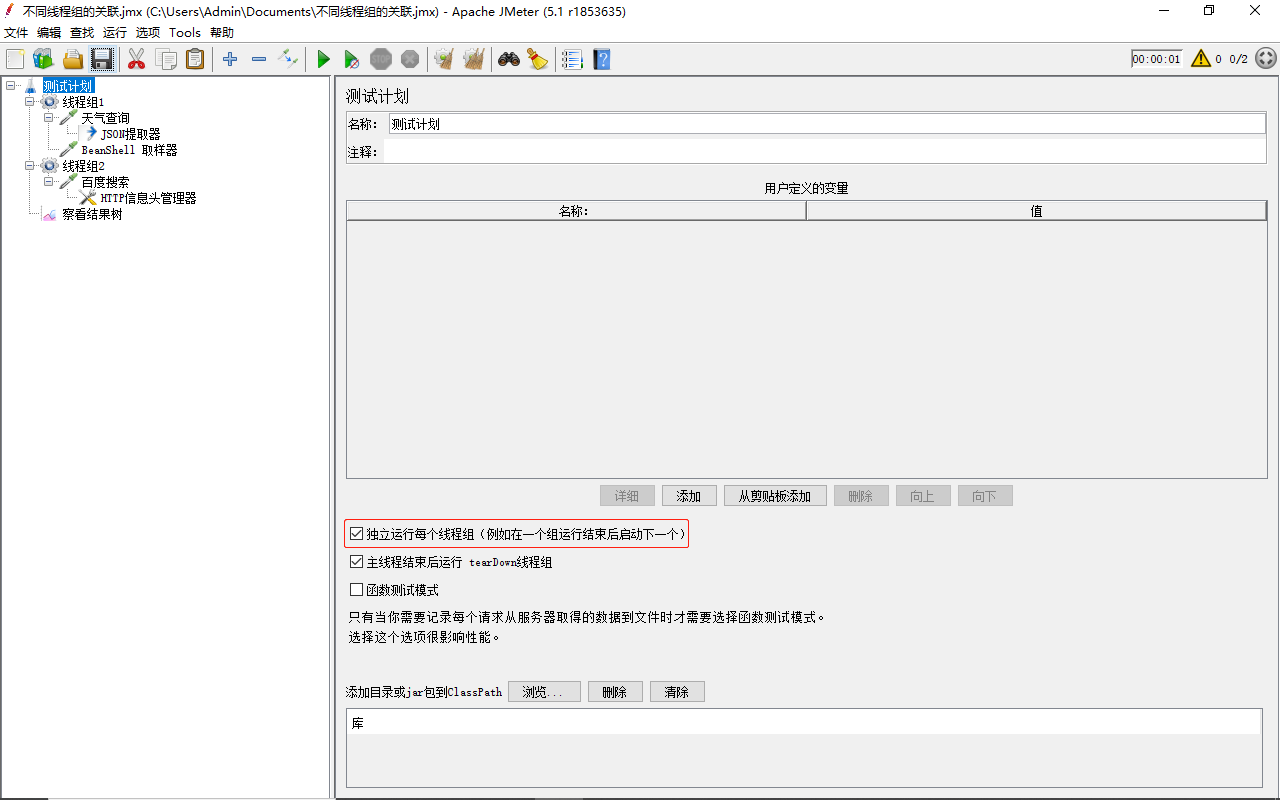
Task: Click the 注释 comment field
Action: point(825,152)
